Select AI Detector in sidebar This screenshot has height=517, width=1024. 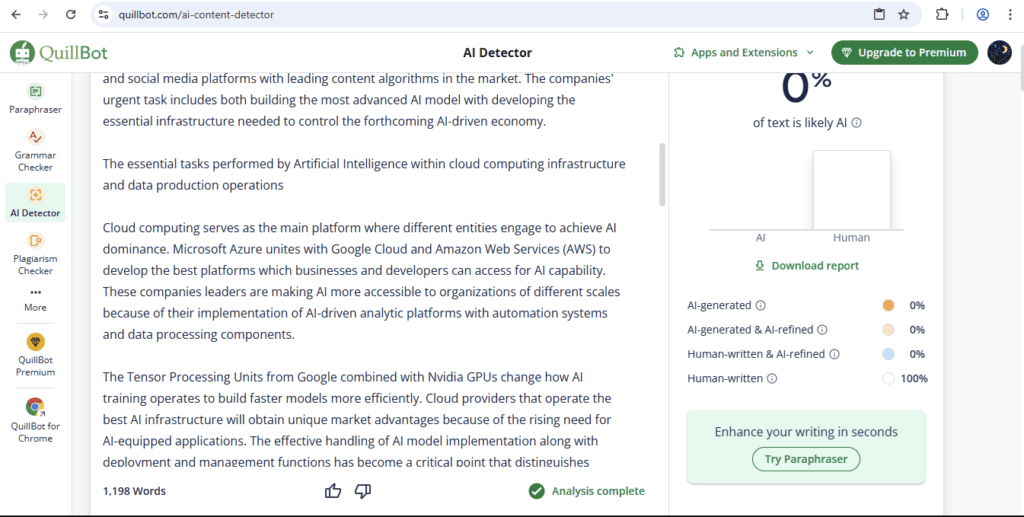click(35, 202)
